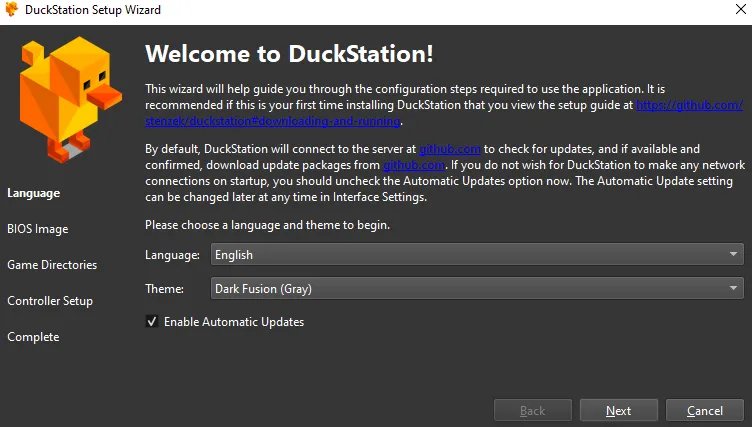
Task: Click the Next button
Action: click(x=619, y=411)
